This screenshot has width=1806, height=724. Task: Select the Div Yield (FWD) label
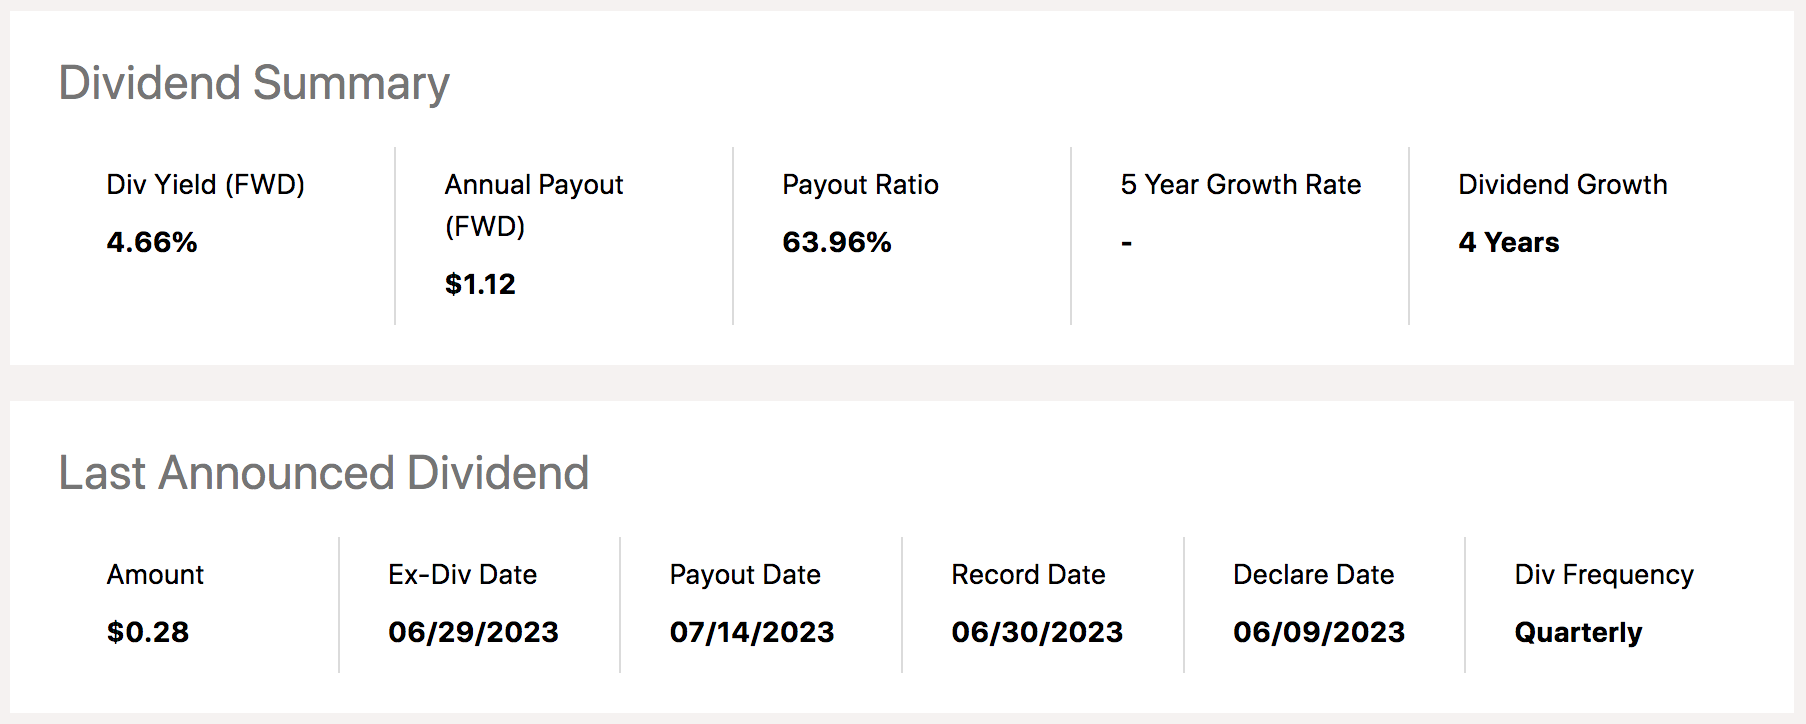[x=206, y=185]
